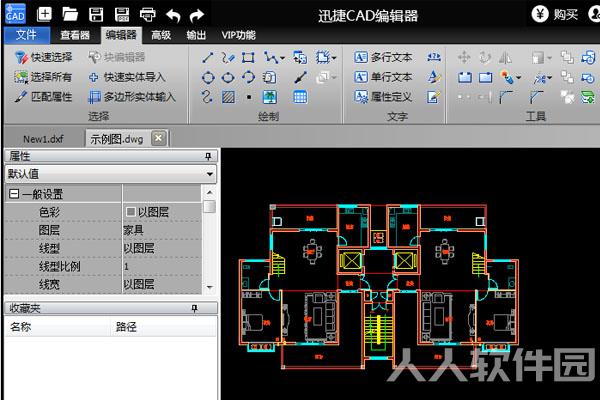Select the hatch fill tool
Viewport: 600px width, 400px height.
(x=228, y=97)
